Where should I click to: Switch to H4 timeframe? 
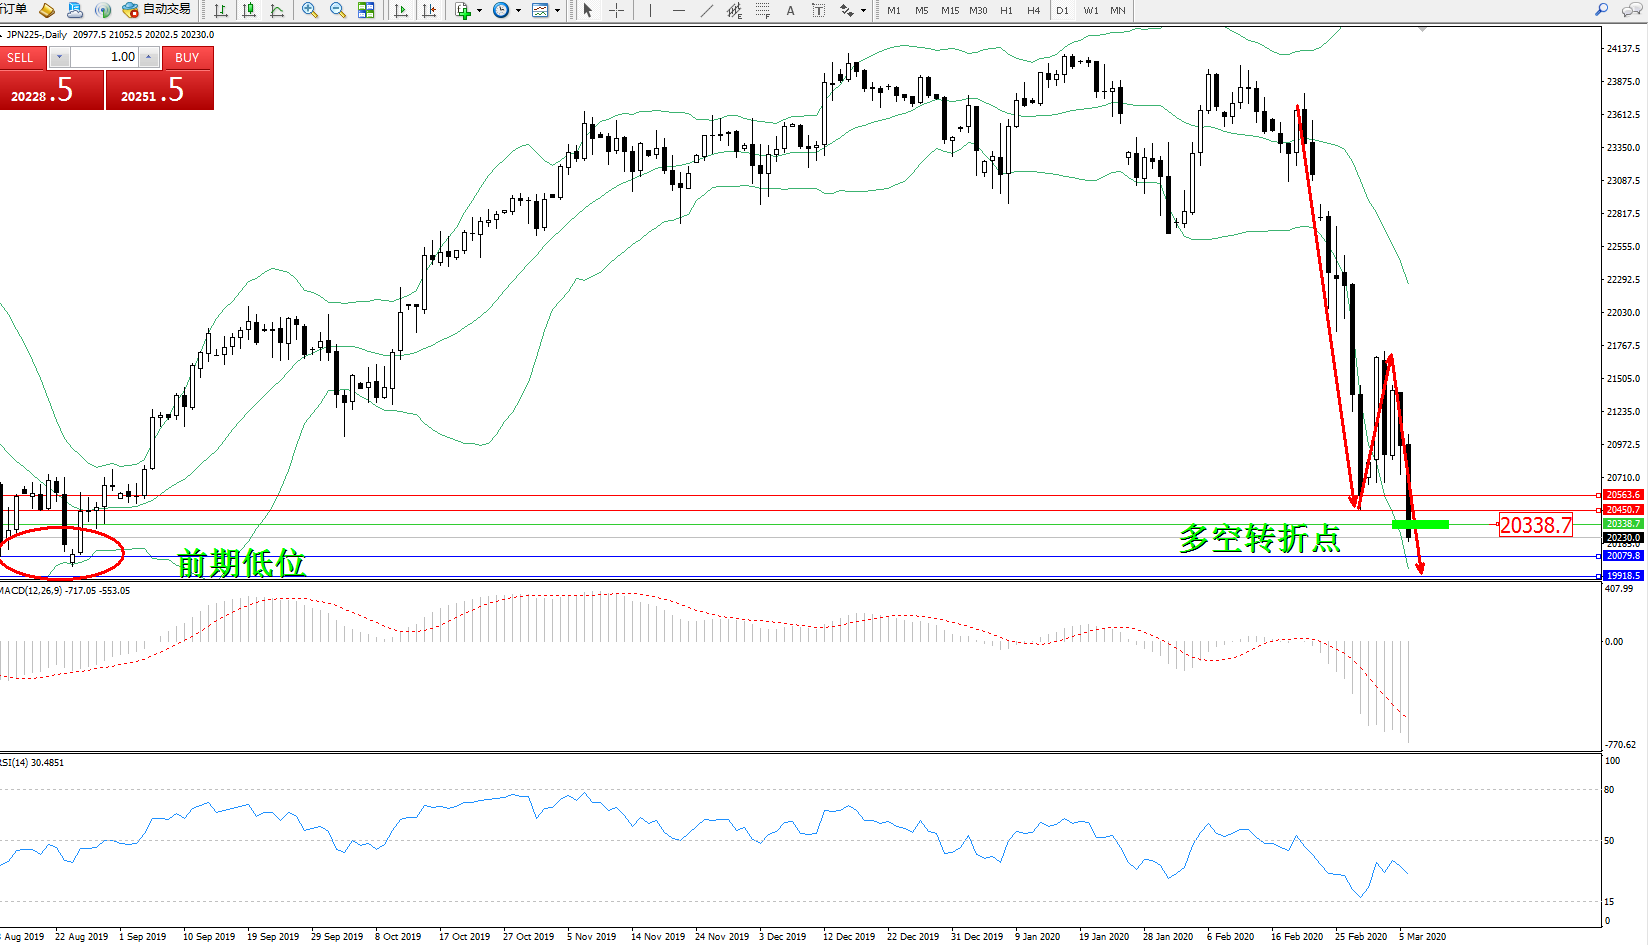(1034, 10)
